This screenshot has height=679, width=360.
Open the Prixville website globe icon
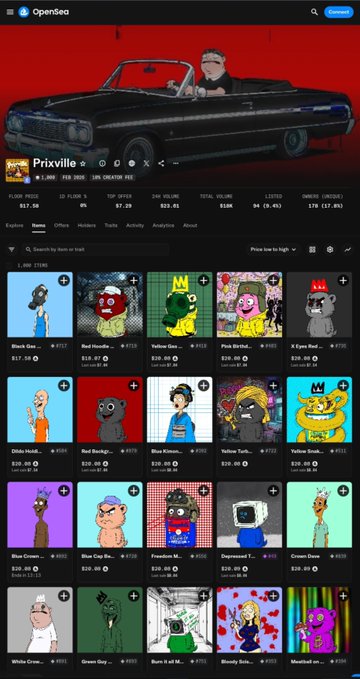tap(132, 163)
